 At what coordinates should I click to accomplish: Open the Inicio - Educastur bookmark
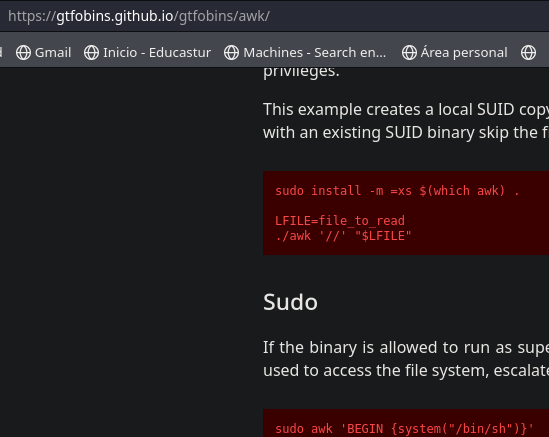click(157, 53)
